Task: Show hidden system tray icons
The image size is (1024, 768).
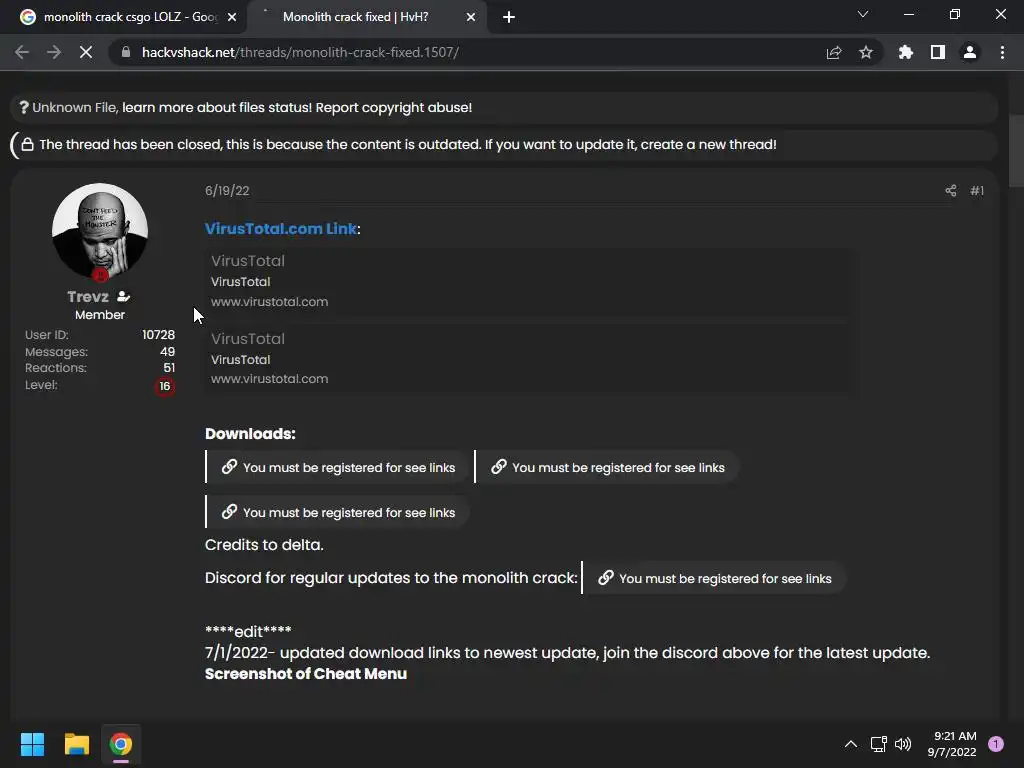Action: pyautogui.click(x=851, y=744)
